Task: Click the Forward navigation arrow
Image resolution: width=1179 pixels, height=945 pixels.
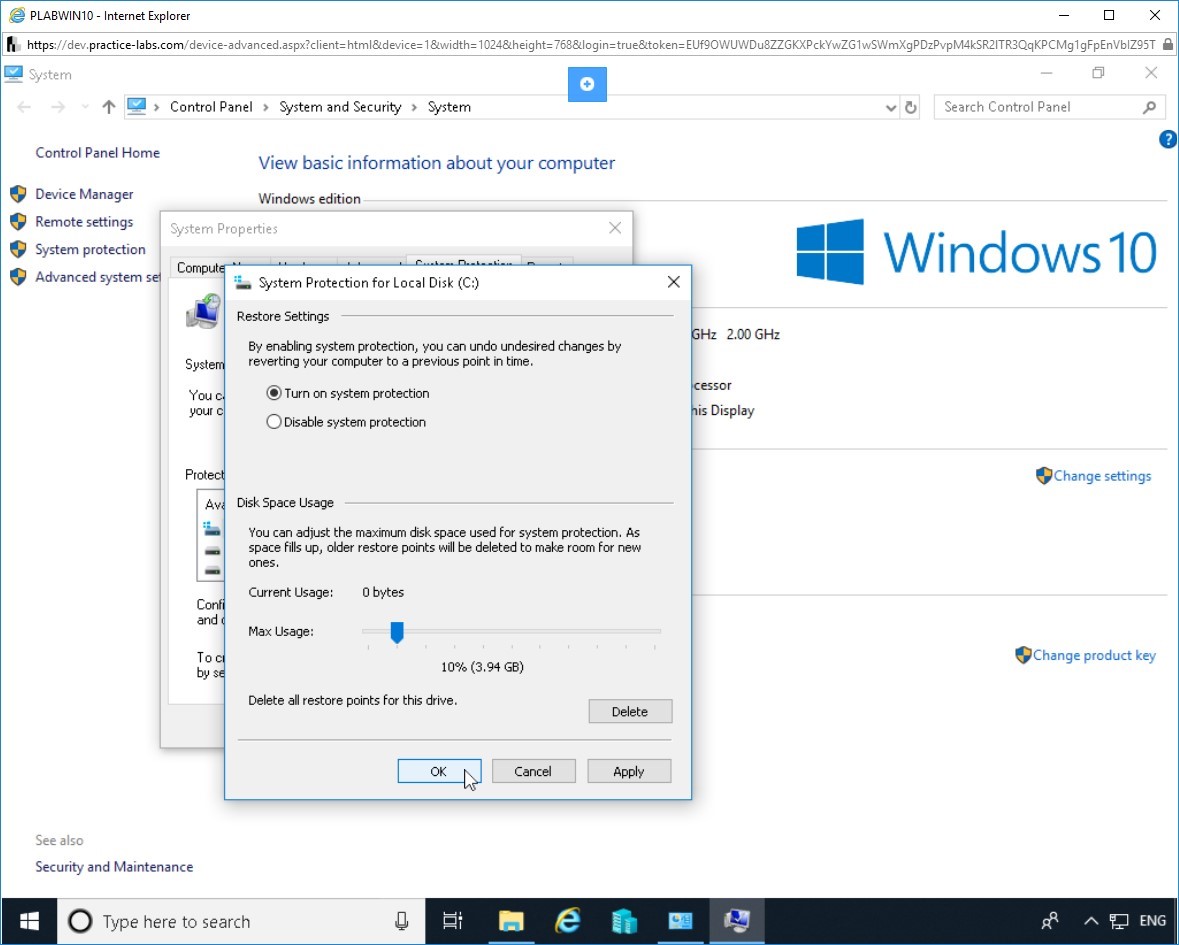Action: (58, 107)
